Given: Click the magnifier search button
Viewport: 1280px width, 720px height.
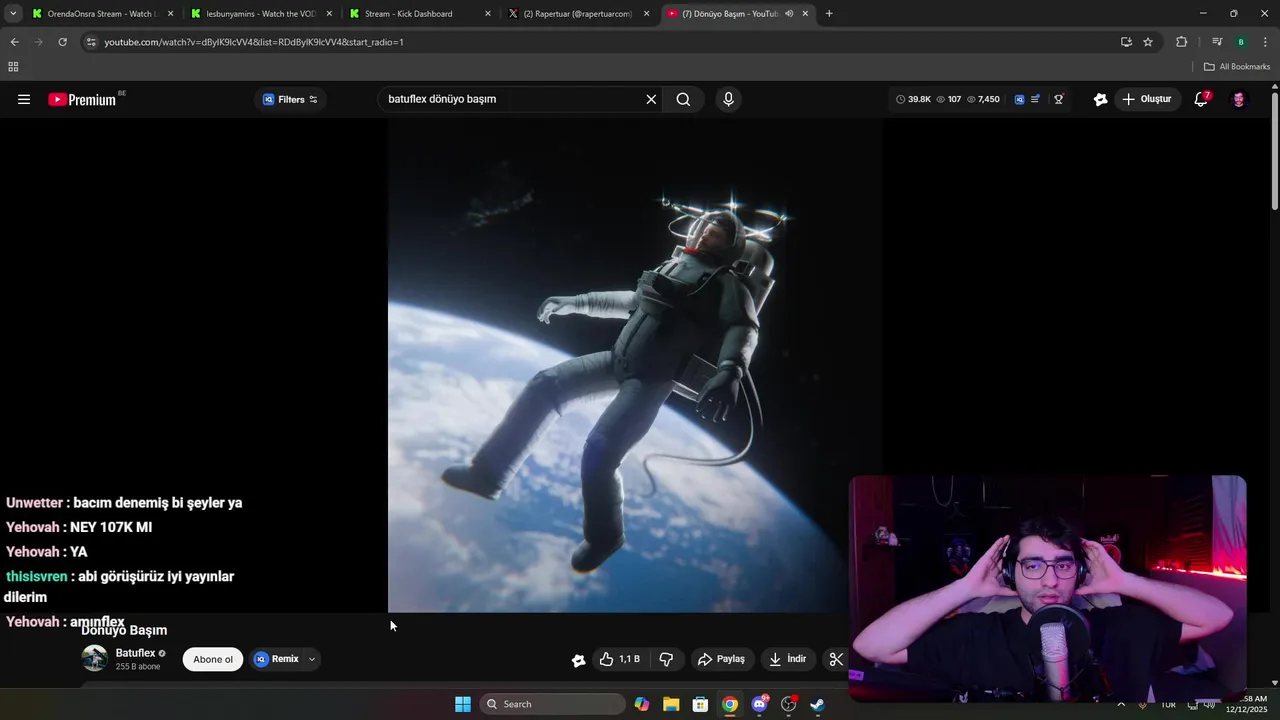Looking at the screenshot, I should point(683,99).
